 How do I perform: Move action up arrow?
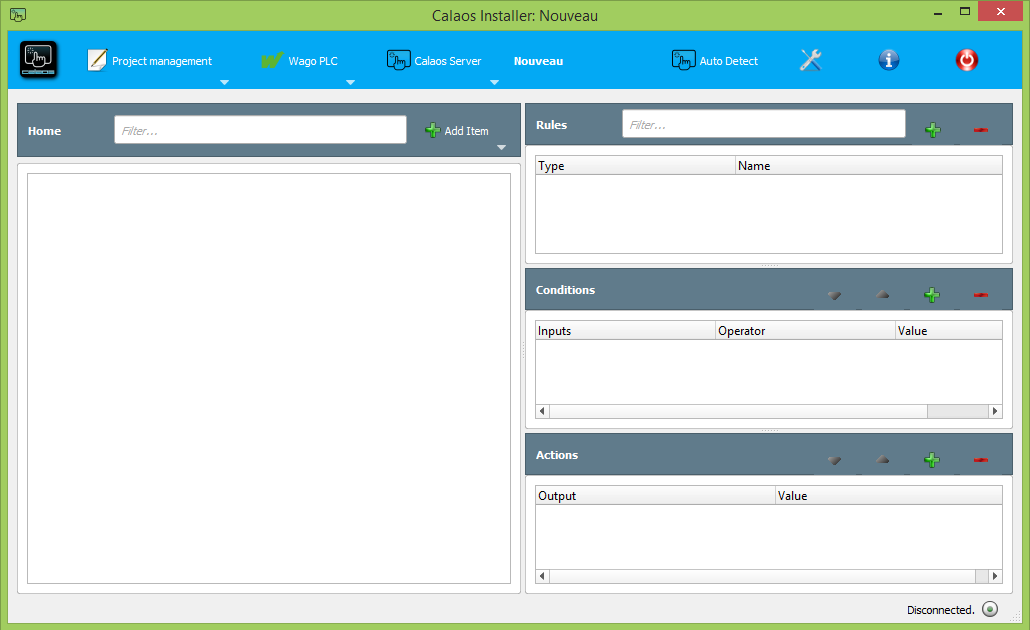(x=883, y=460)
